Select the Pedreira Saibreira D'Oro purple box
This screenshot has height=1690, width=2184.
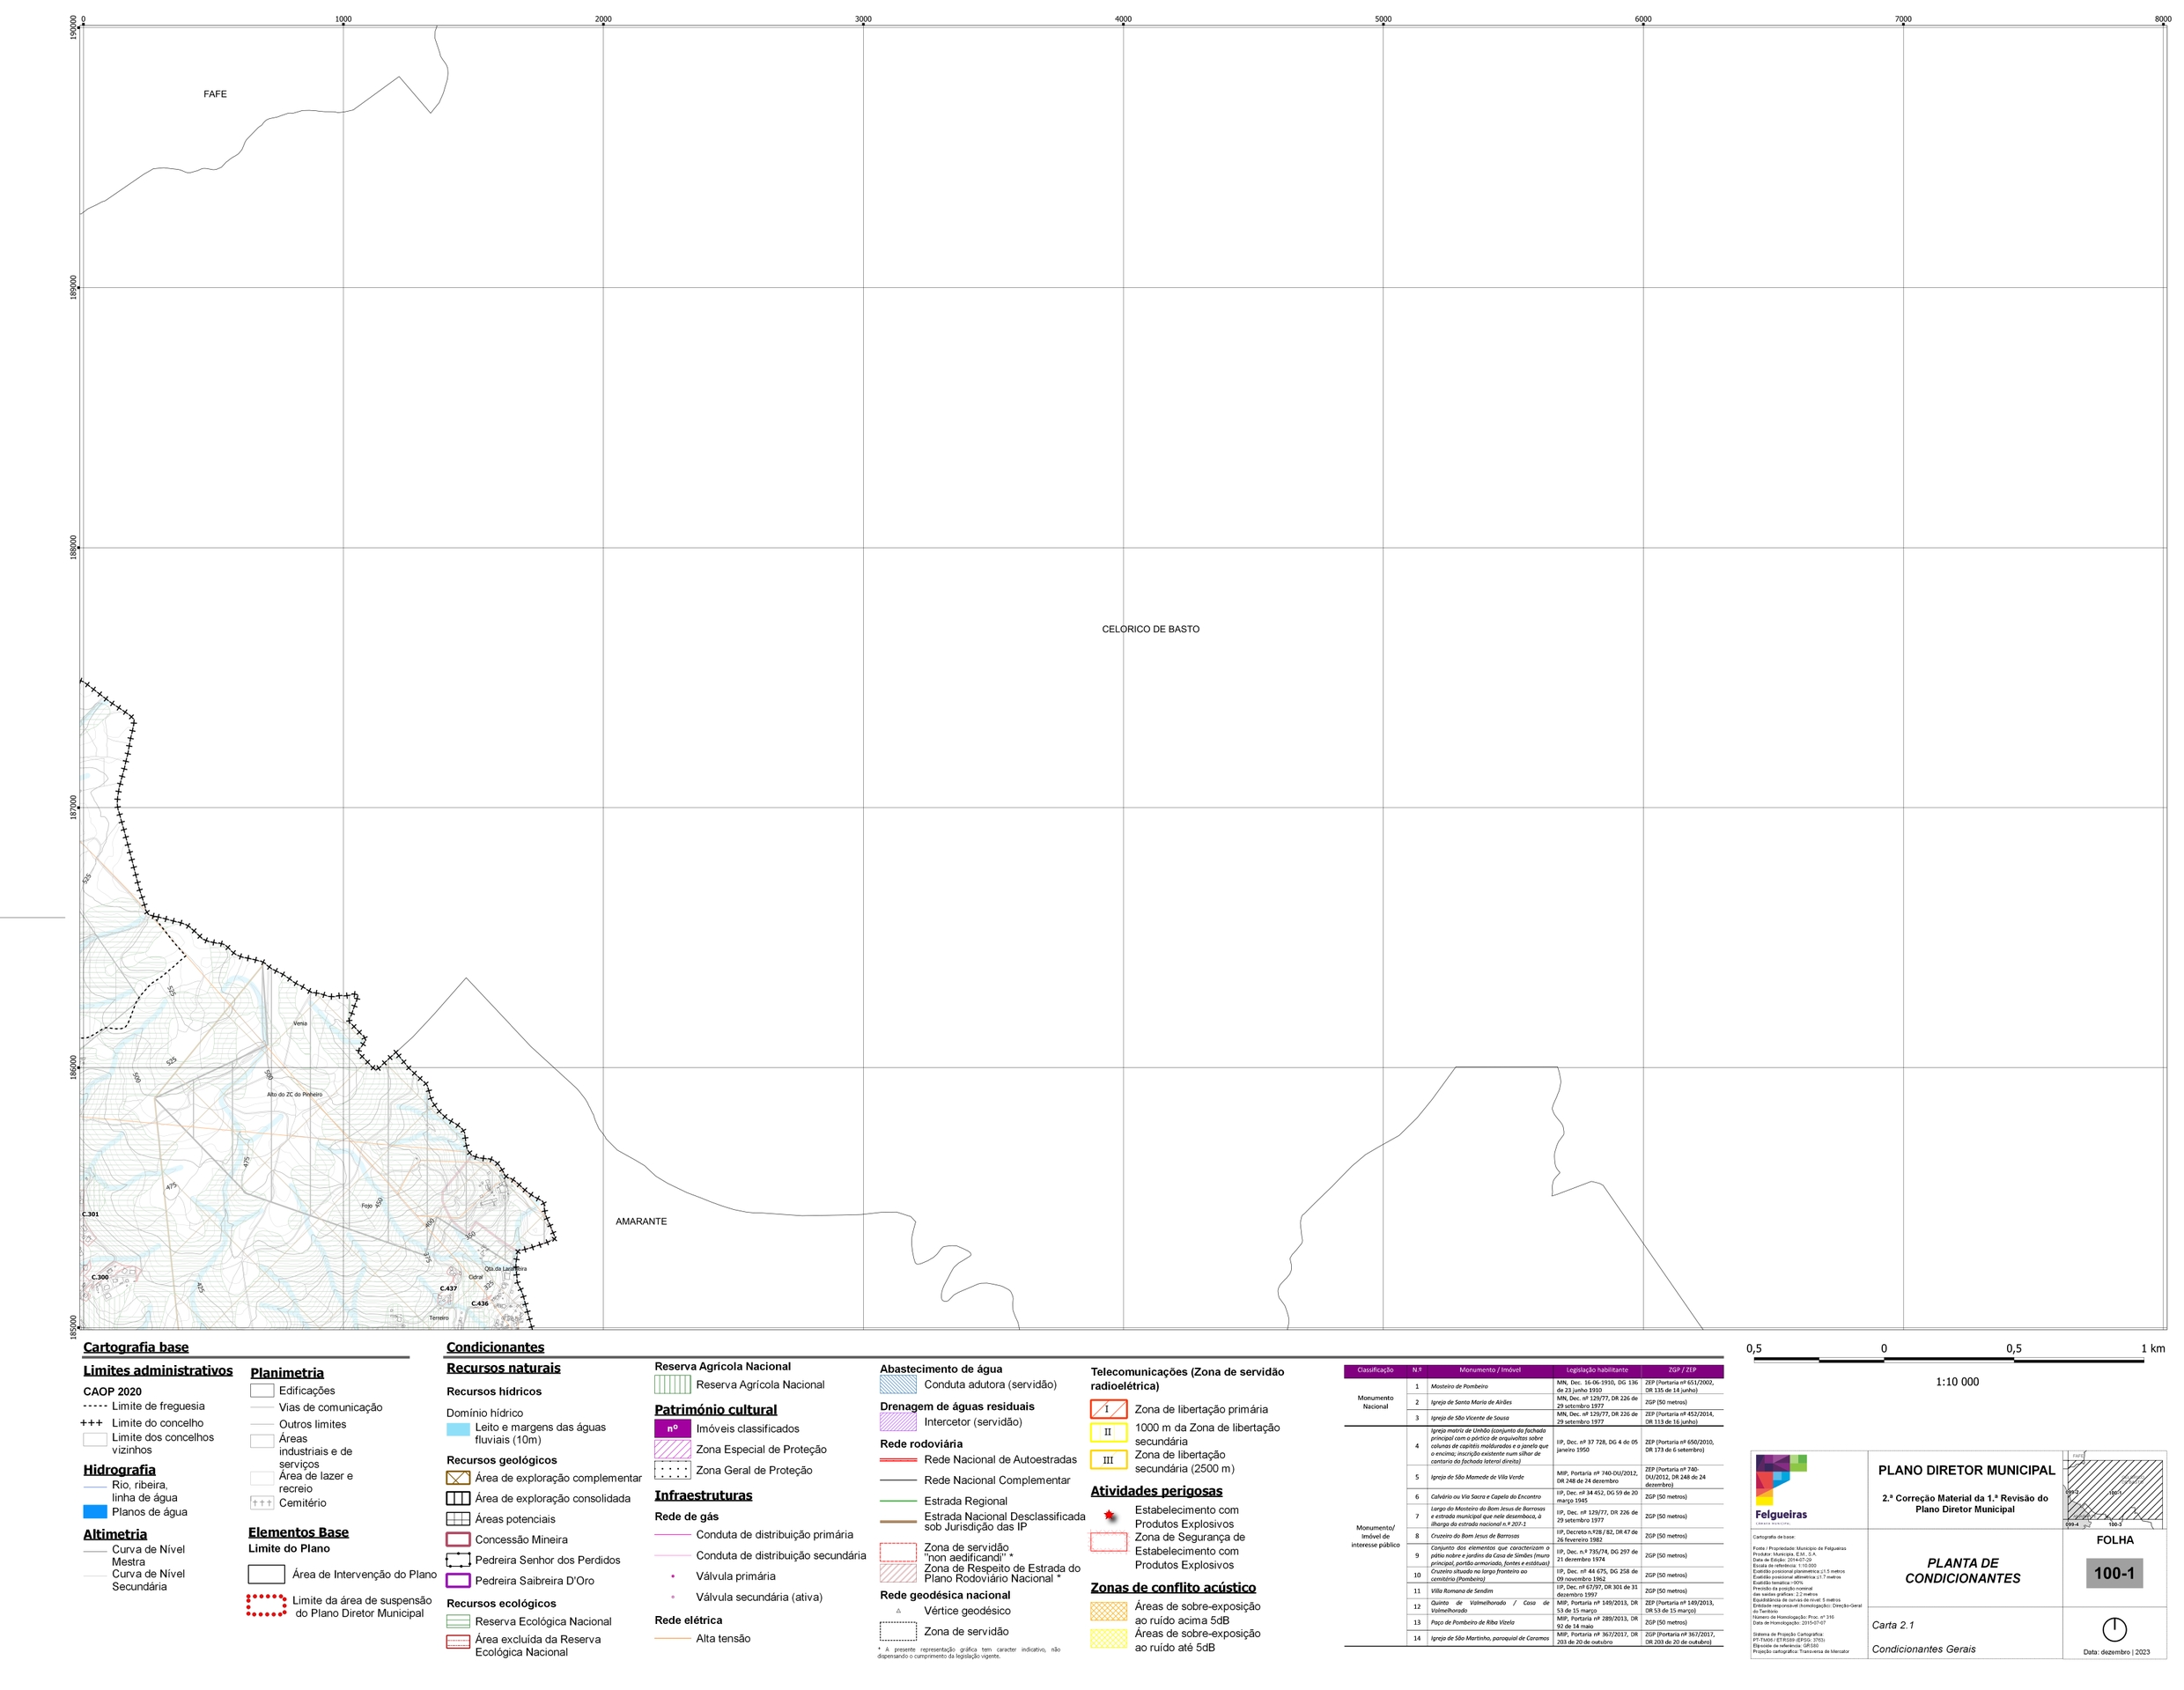tap(458, 1580)
